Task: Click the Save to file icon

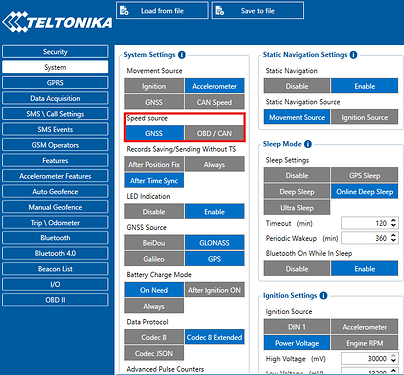Action: (x=220, y=11)
